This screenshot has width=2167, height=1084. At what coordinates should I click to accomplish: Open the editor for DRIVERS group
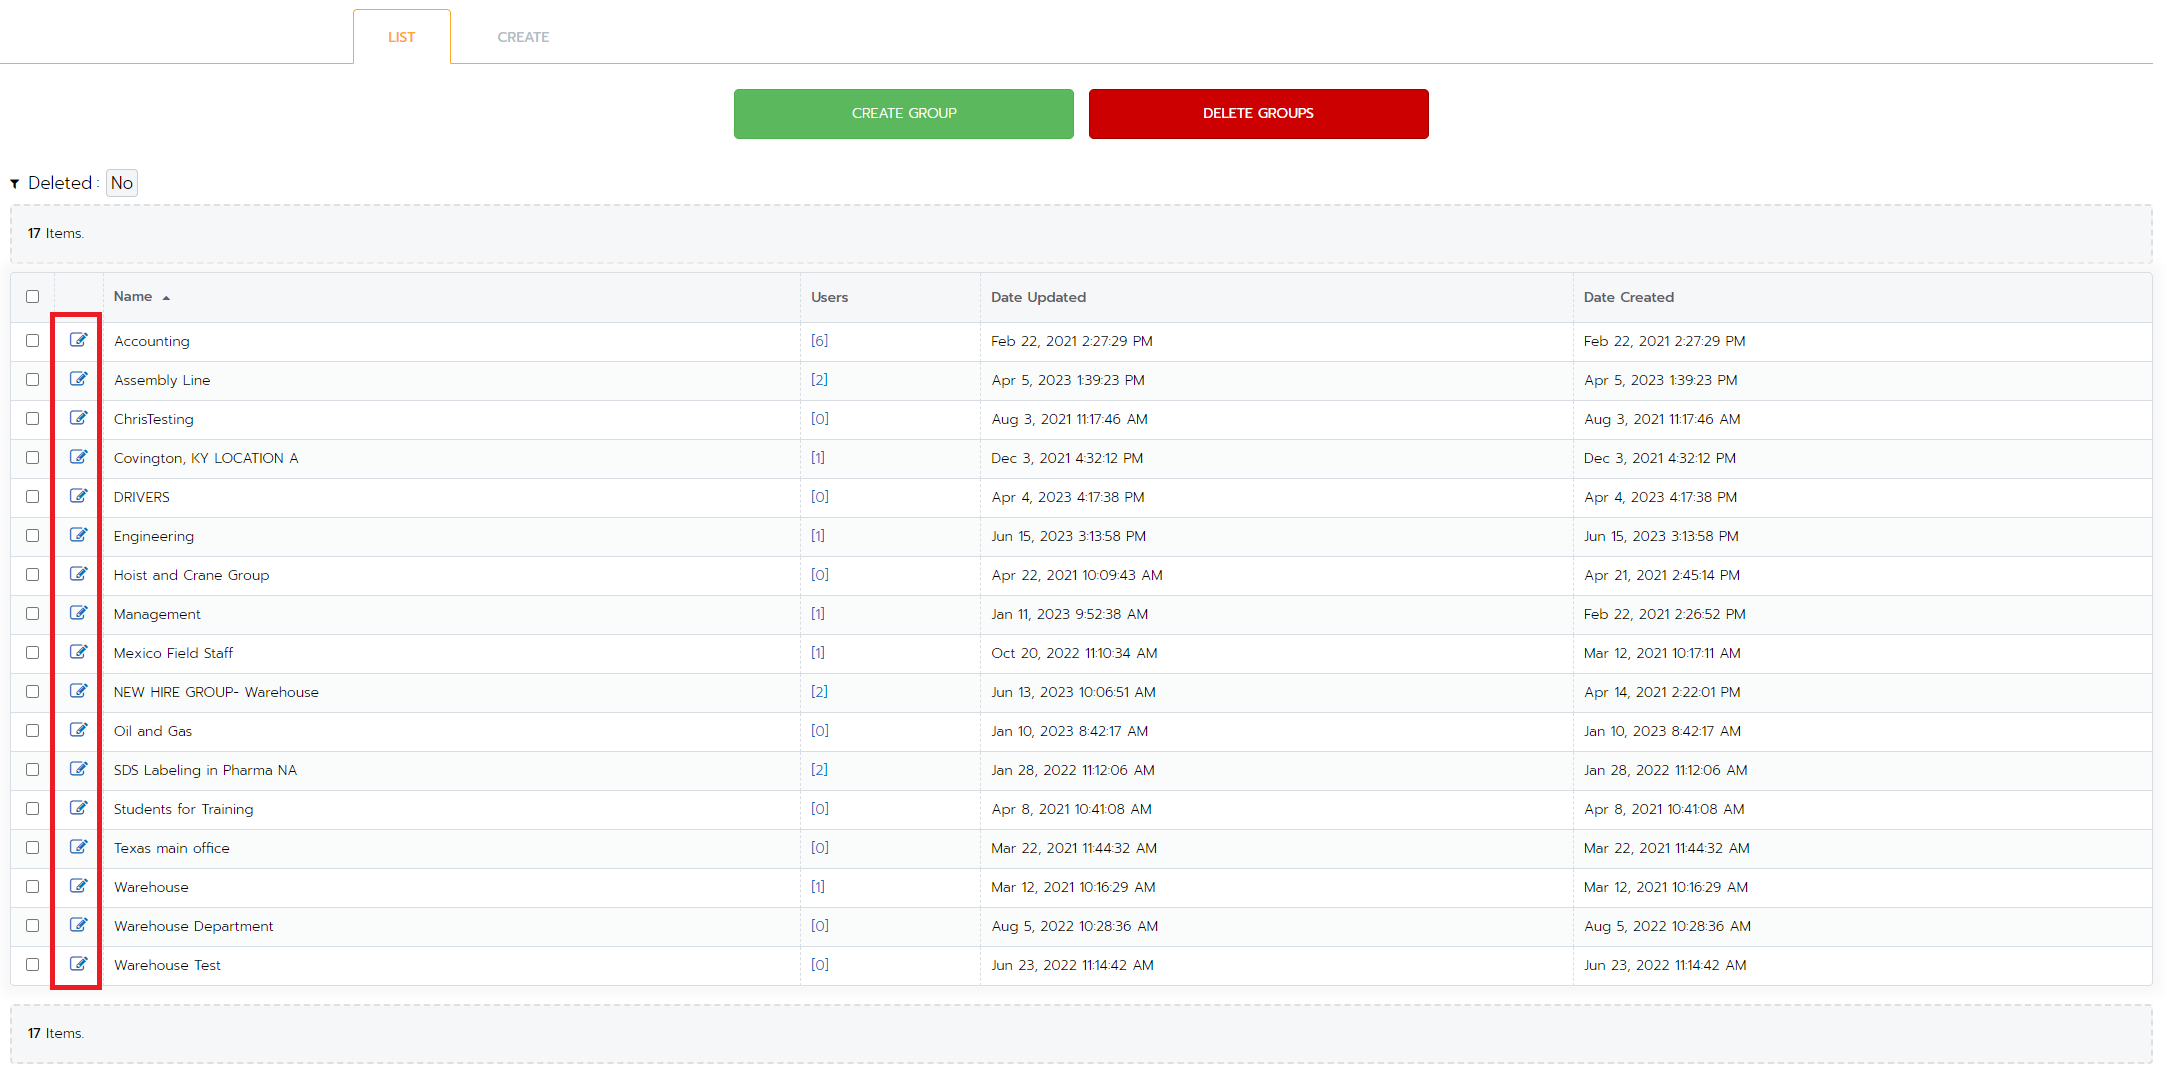click(x=78, y=495)
